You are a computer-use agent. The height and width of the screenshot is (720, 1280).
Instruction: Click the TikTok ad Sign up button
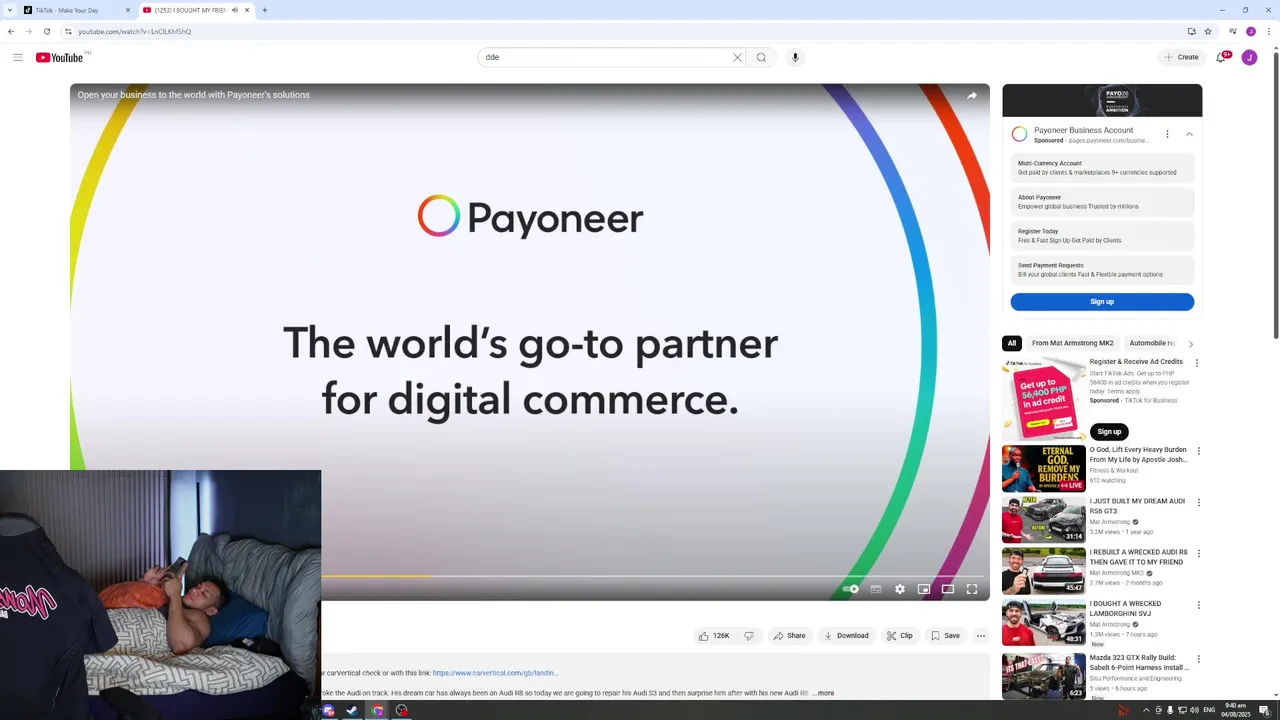click(1109, 432)
